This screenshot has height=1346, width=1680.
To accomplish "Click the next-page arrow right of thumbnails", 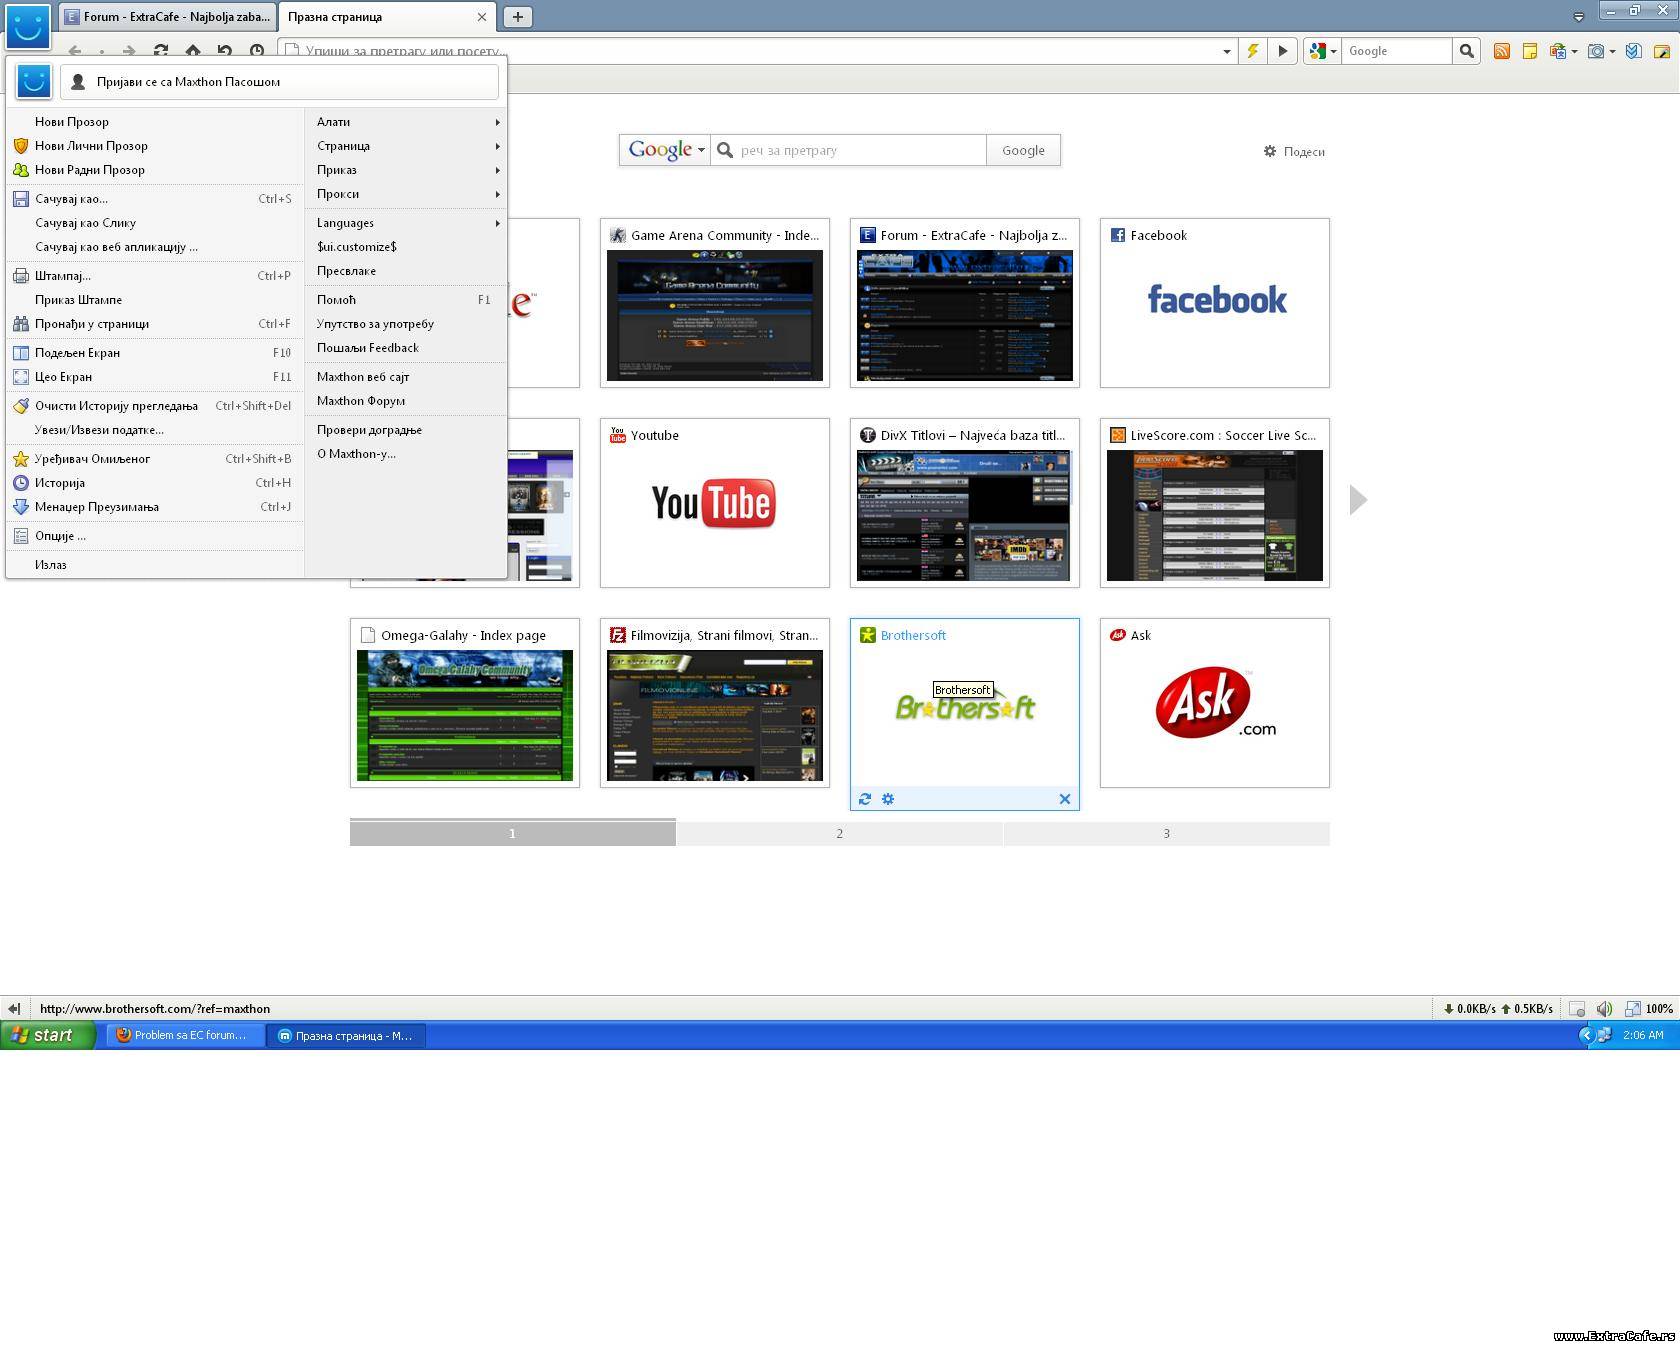I will (1357, 500).
